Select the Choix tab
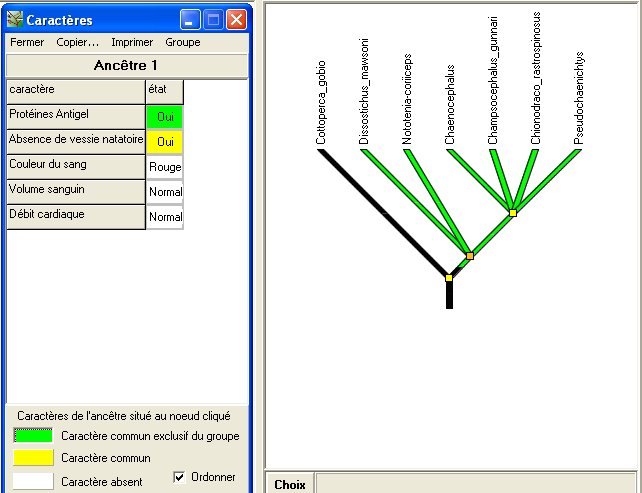This screenshot has height=493, width=642. [x=289, y=484]
